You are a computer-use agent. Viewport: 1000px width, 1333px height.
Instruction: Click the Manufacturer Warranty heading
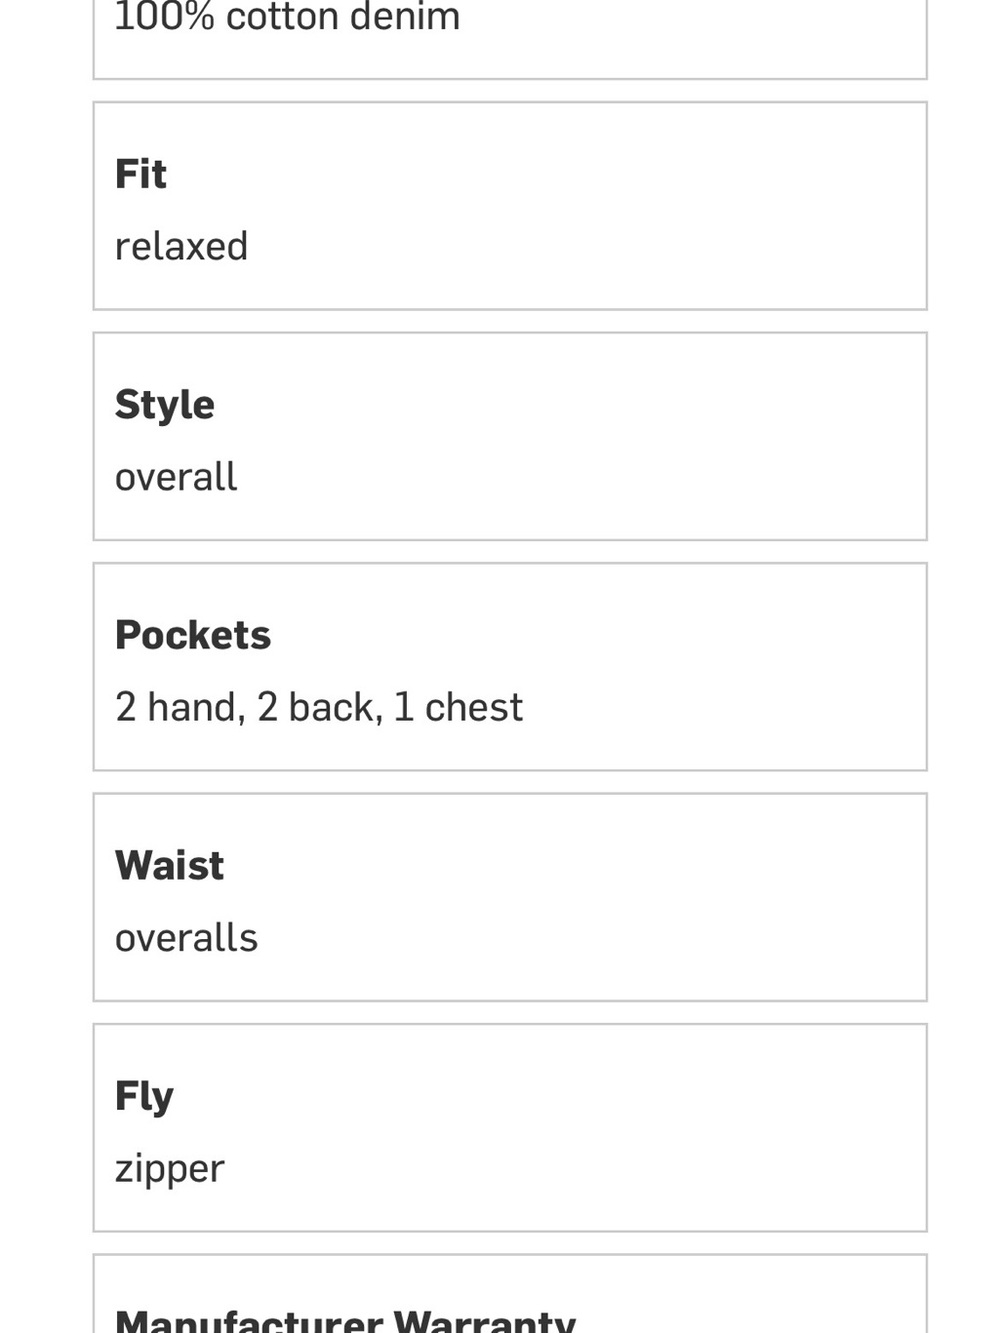click(345, 1320)
